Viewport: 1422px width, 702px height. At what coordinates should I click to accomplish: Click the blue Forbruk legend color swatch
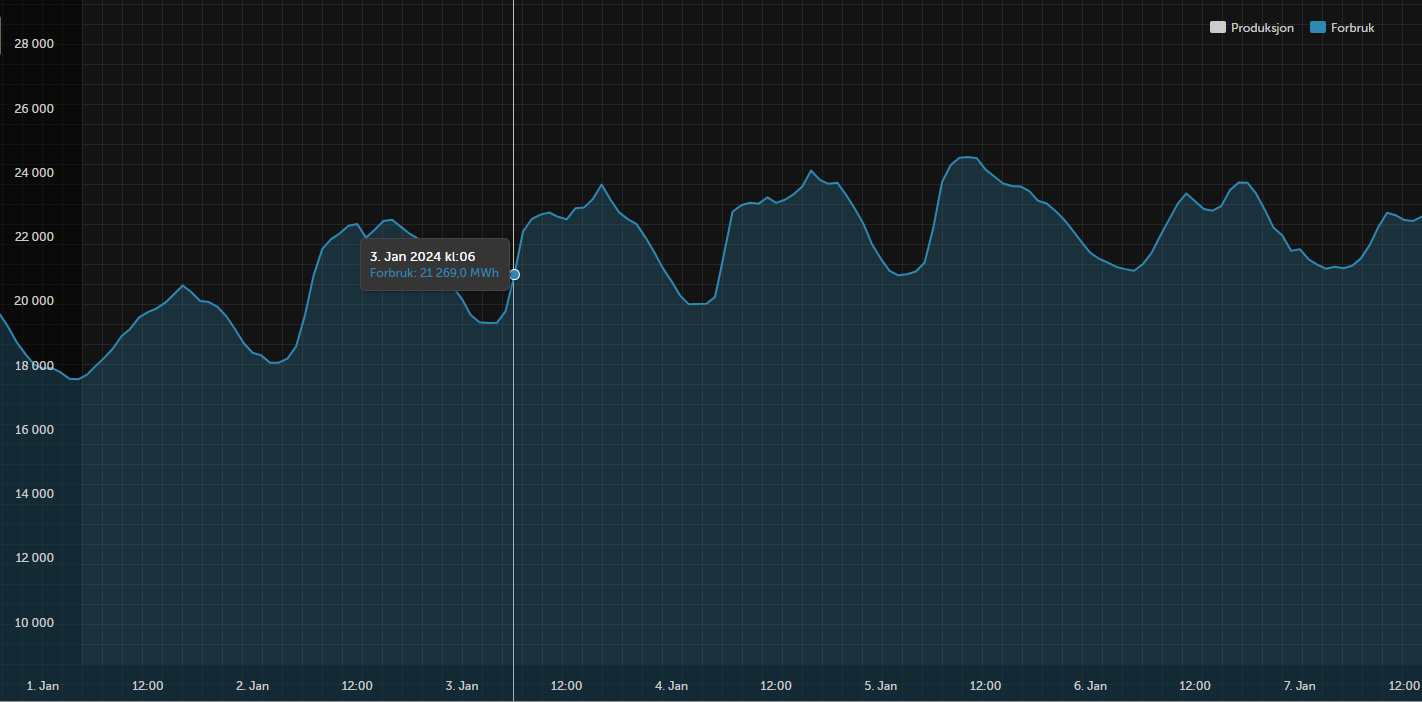pos(1318,28)
